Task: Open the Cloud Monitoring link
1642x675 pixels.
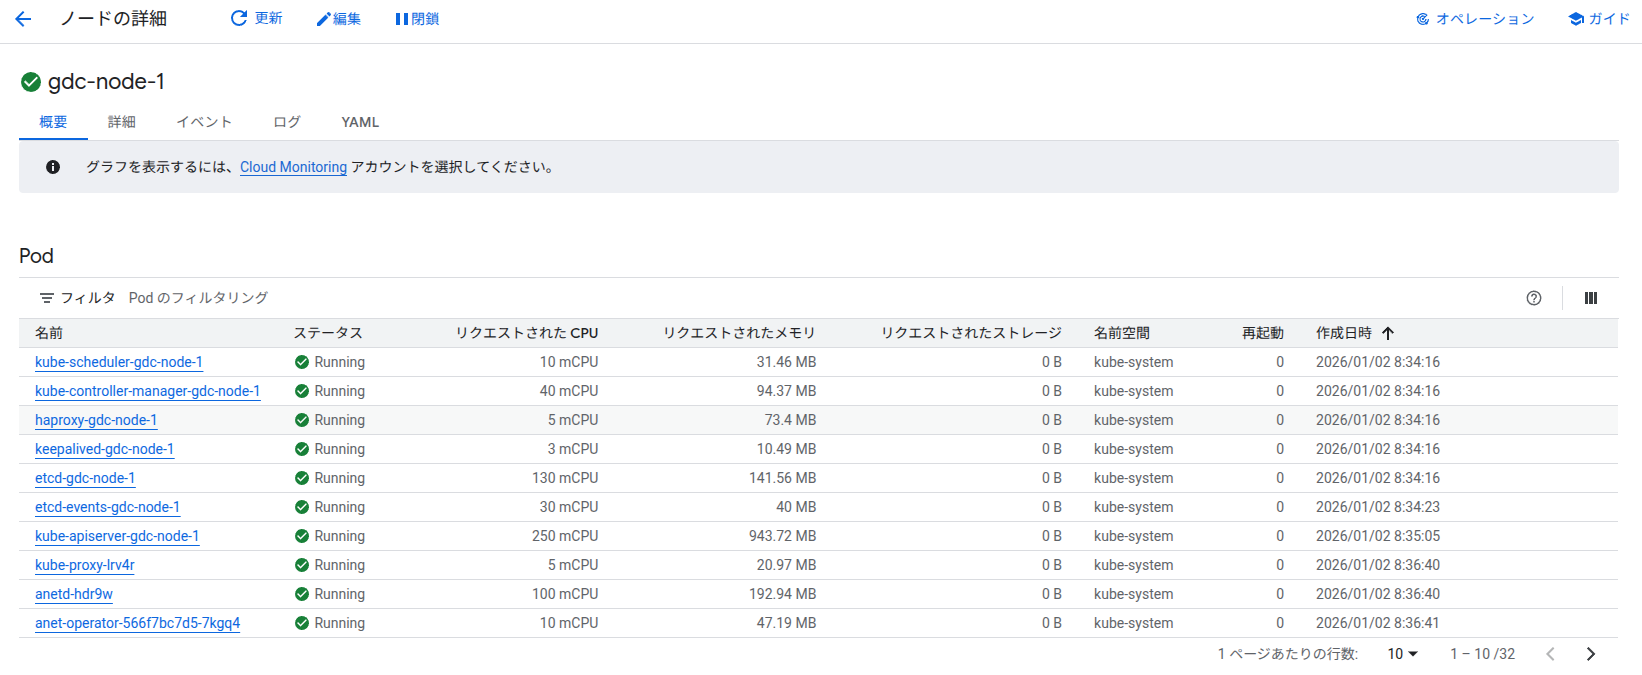Action: click(293, 167)
